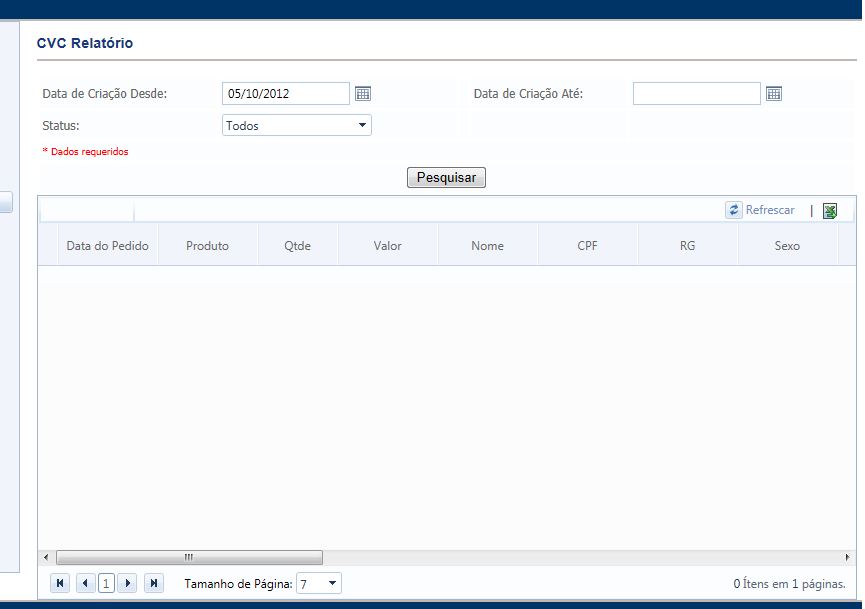This screenshot has width=865, height=609.
Task: Select page number 1 button
Action: [106, 583]
